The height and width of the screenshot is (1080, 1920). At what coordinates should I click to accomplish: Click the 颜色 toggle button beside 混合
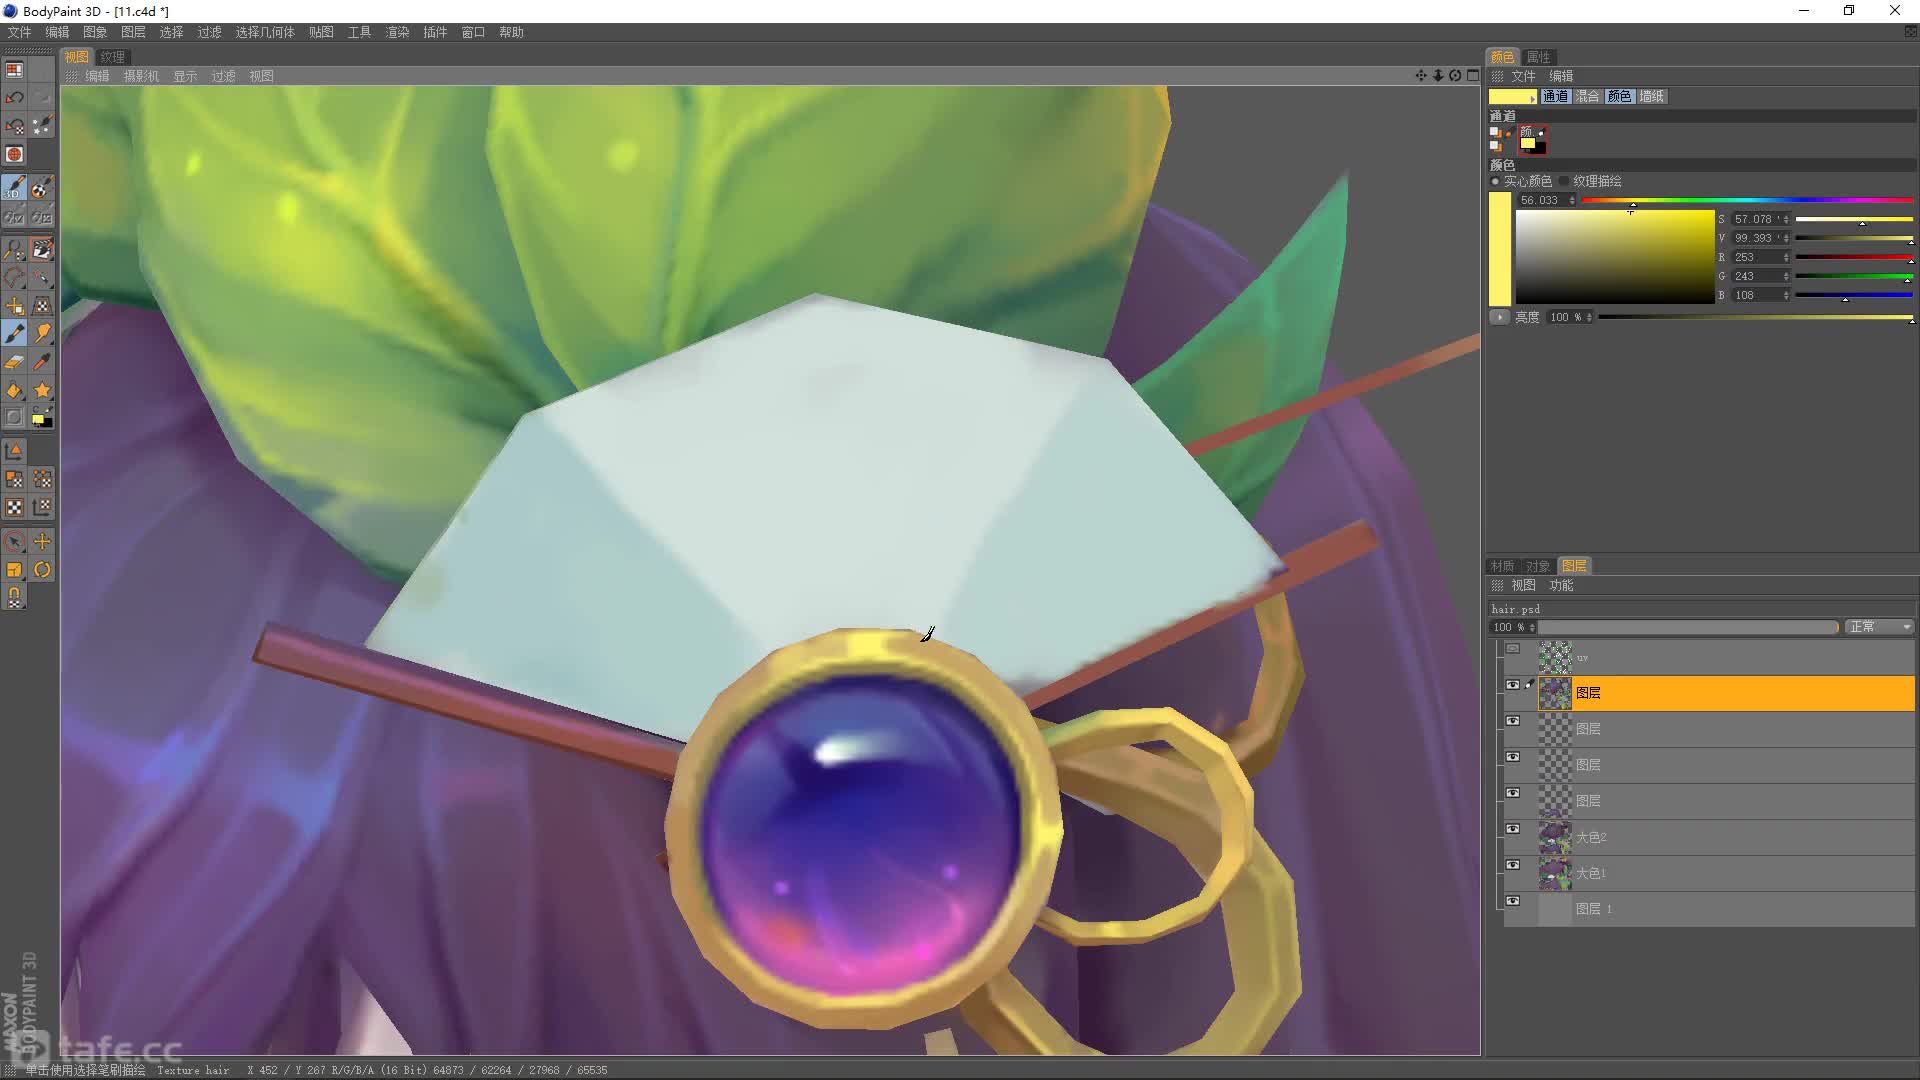1619,96
